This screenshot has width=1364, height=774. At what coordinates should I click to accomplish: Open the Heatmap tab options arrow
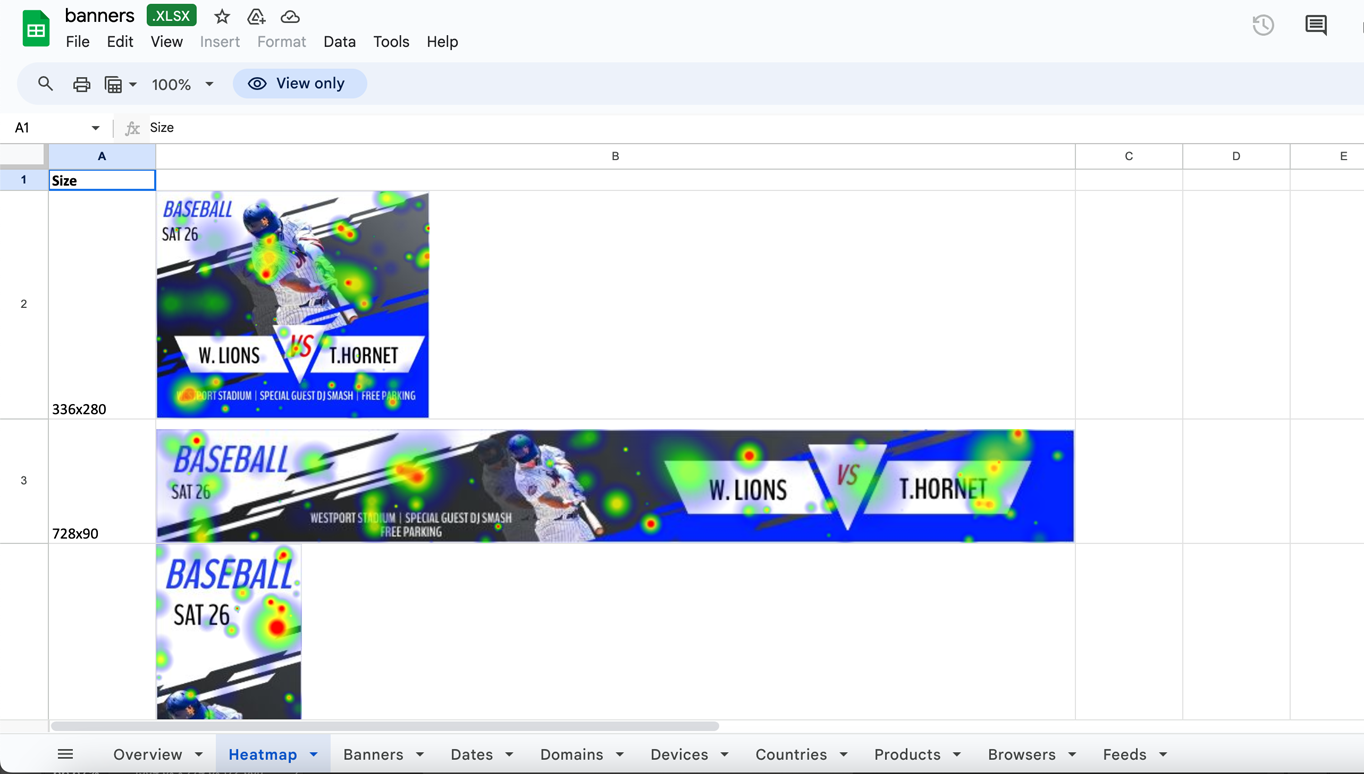point(314,754)
